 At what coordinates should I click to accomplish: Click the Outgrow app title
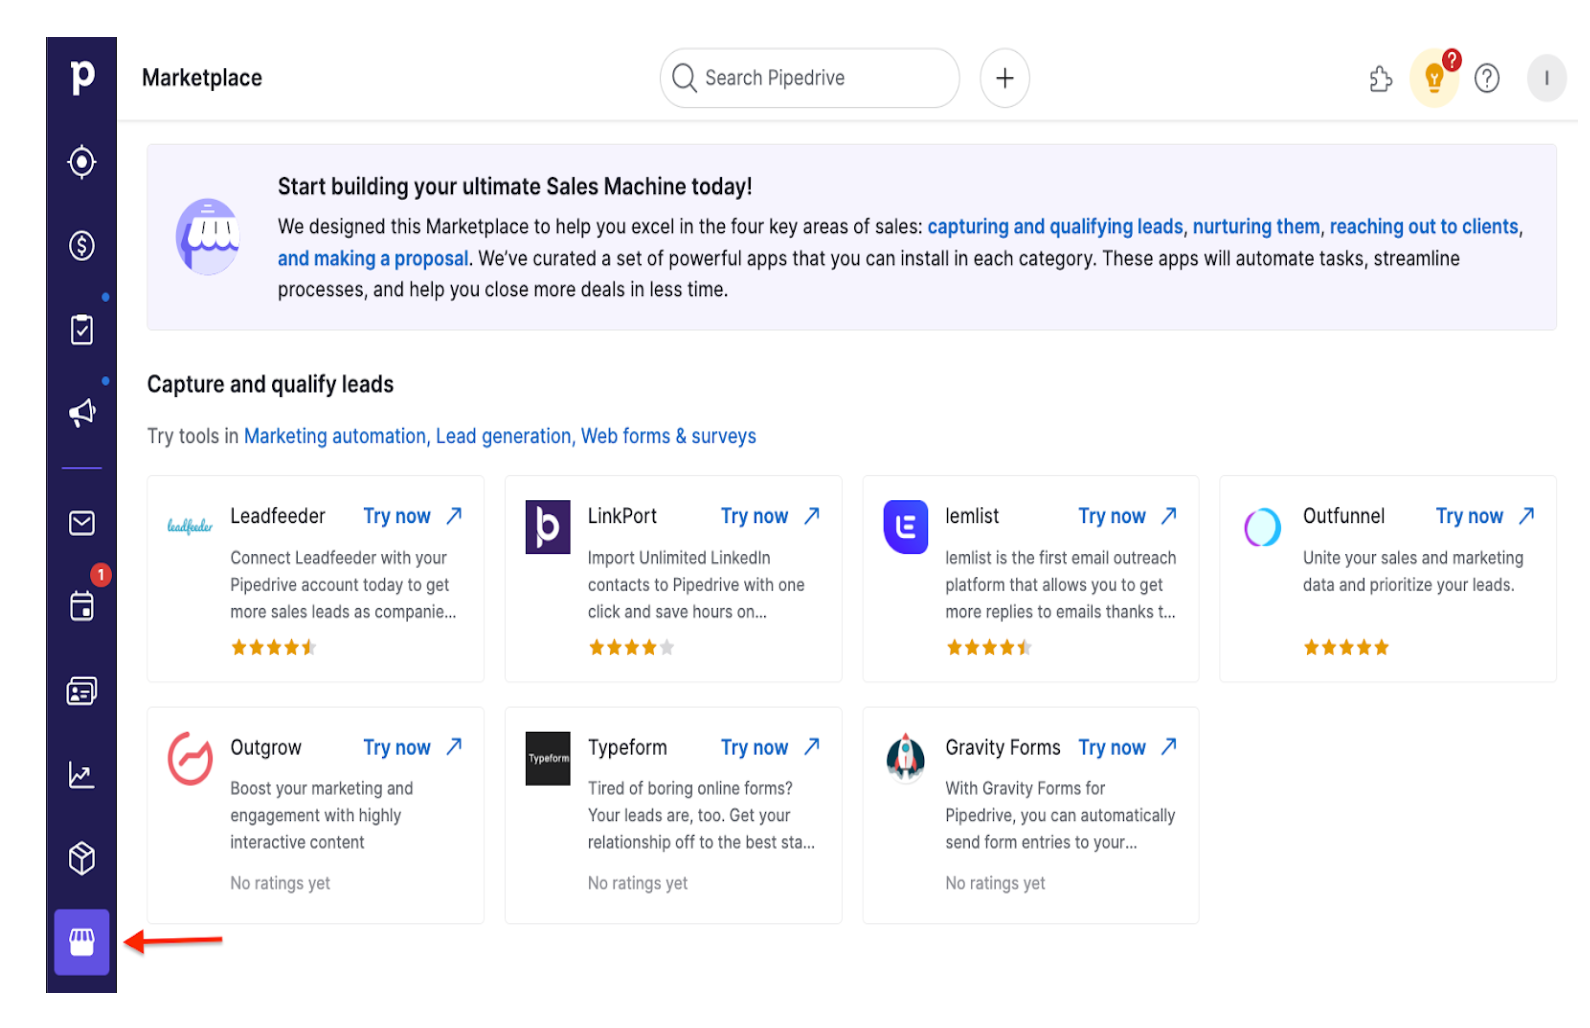[265, 747]
